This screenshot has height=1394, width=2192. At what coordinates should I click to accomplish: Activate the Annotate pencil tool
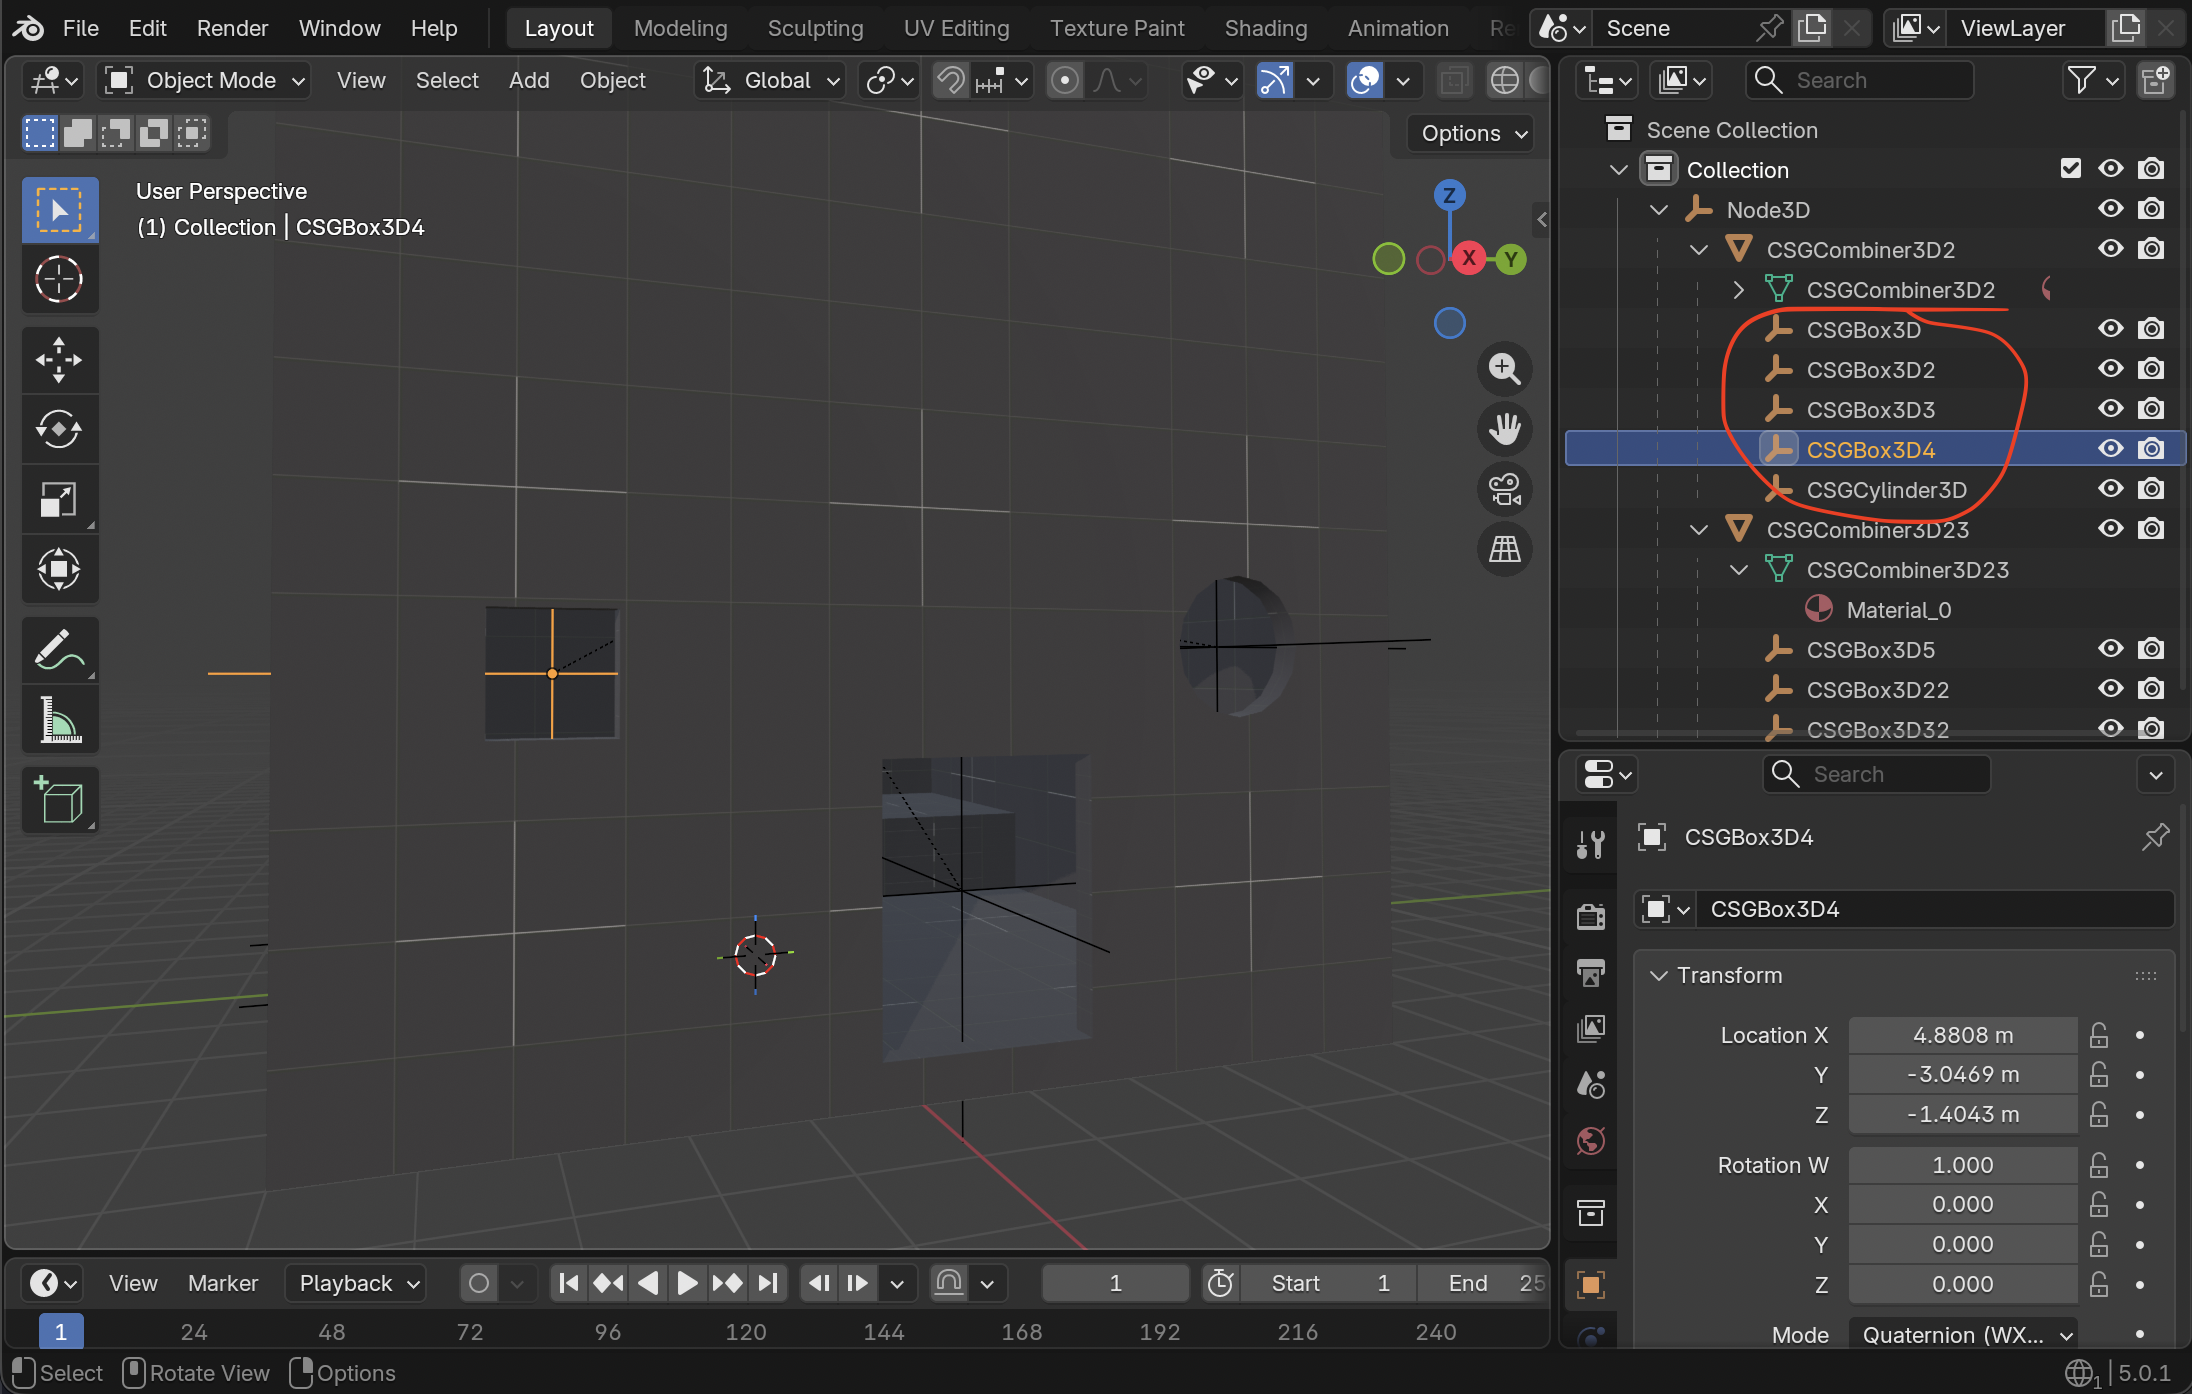tap(59, 650)
